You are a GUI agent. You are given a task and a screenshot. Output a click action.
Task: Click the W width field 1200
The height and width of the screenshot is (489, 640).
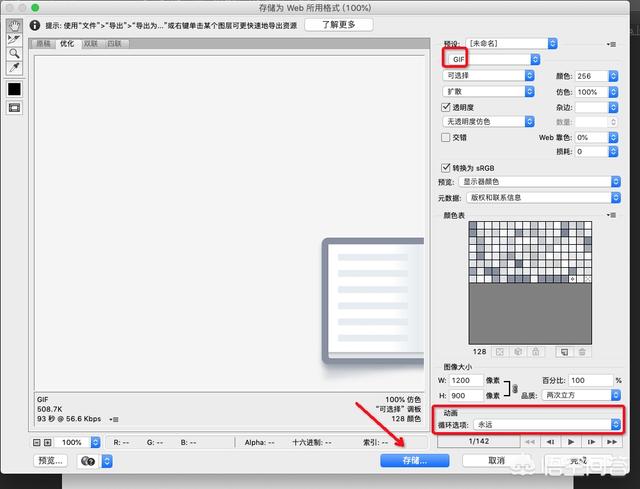pyautogui.click(x=466, y=380)
